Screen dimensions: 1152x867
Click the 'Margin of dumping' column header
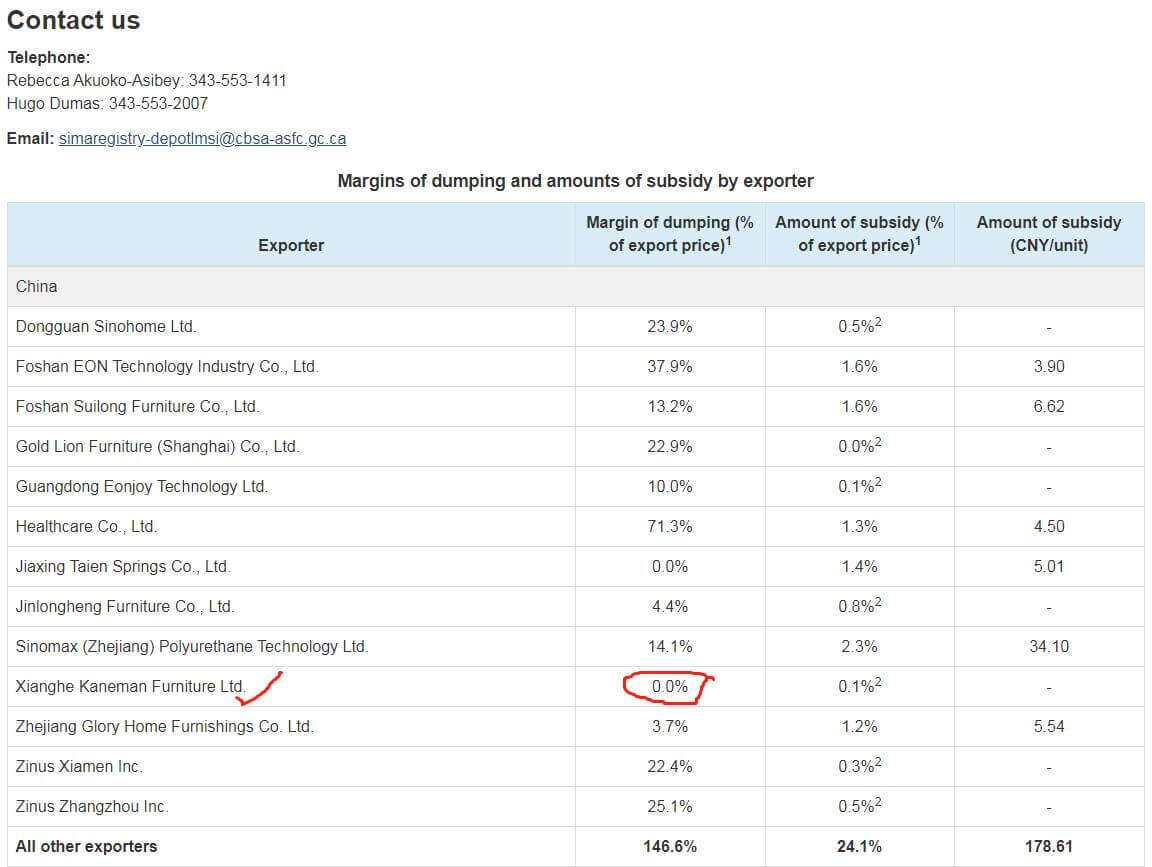(670, 234)
